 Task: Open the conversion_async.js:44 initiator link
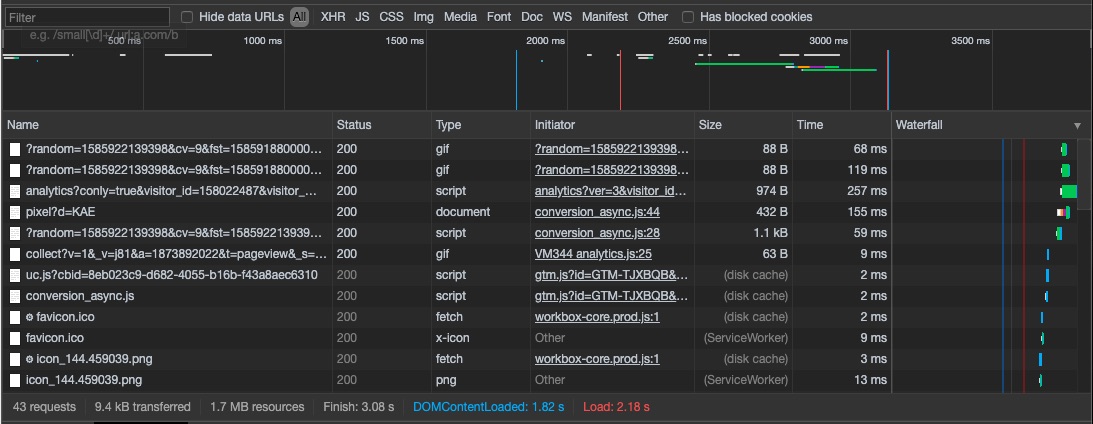point(597,212)
